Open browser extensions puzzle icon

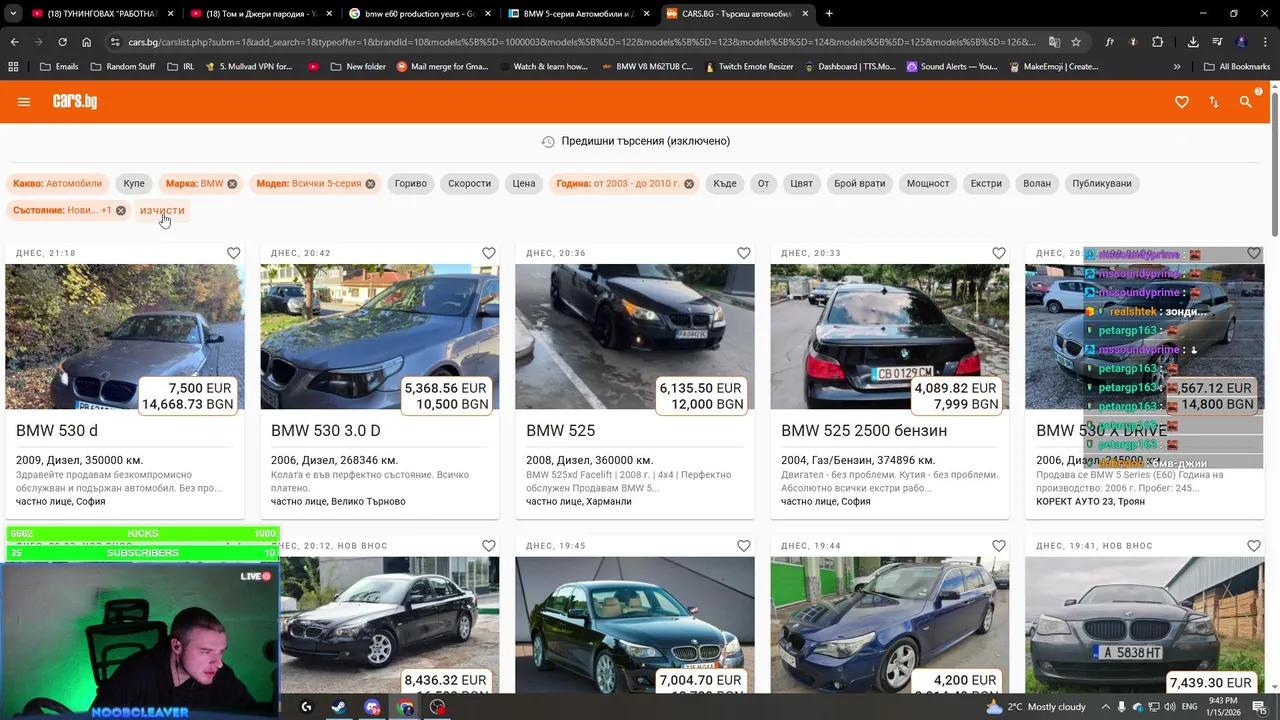coord(1158,42)
